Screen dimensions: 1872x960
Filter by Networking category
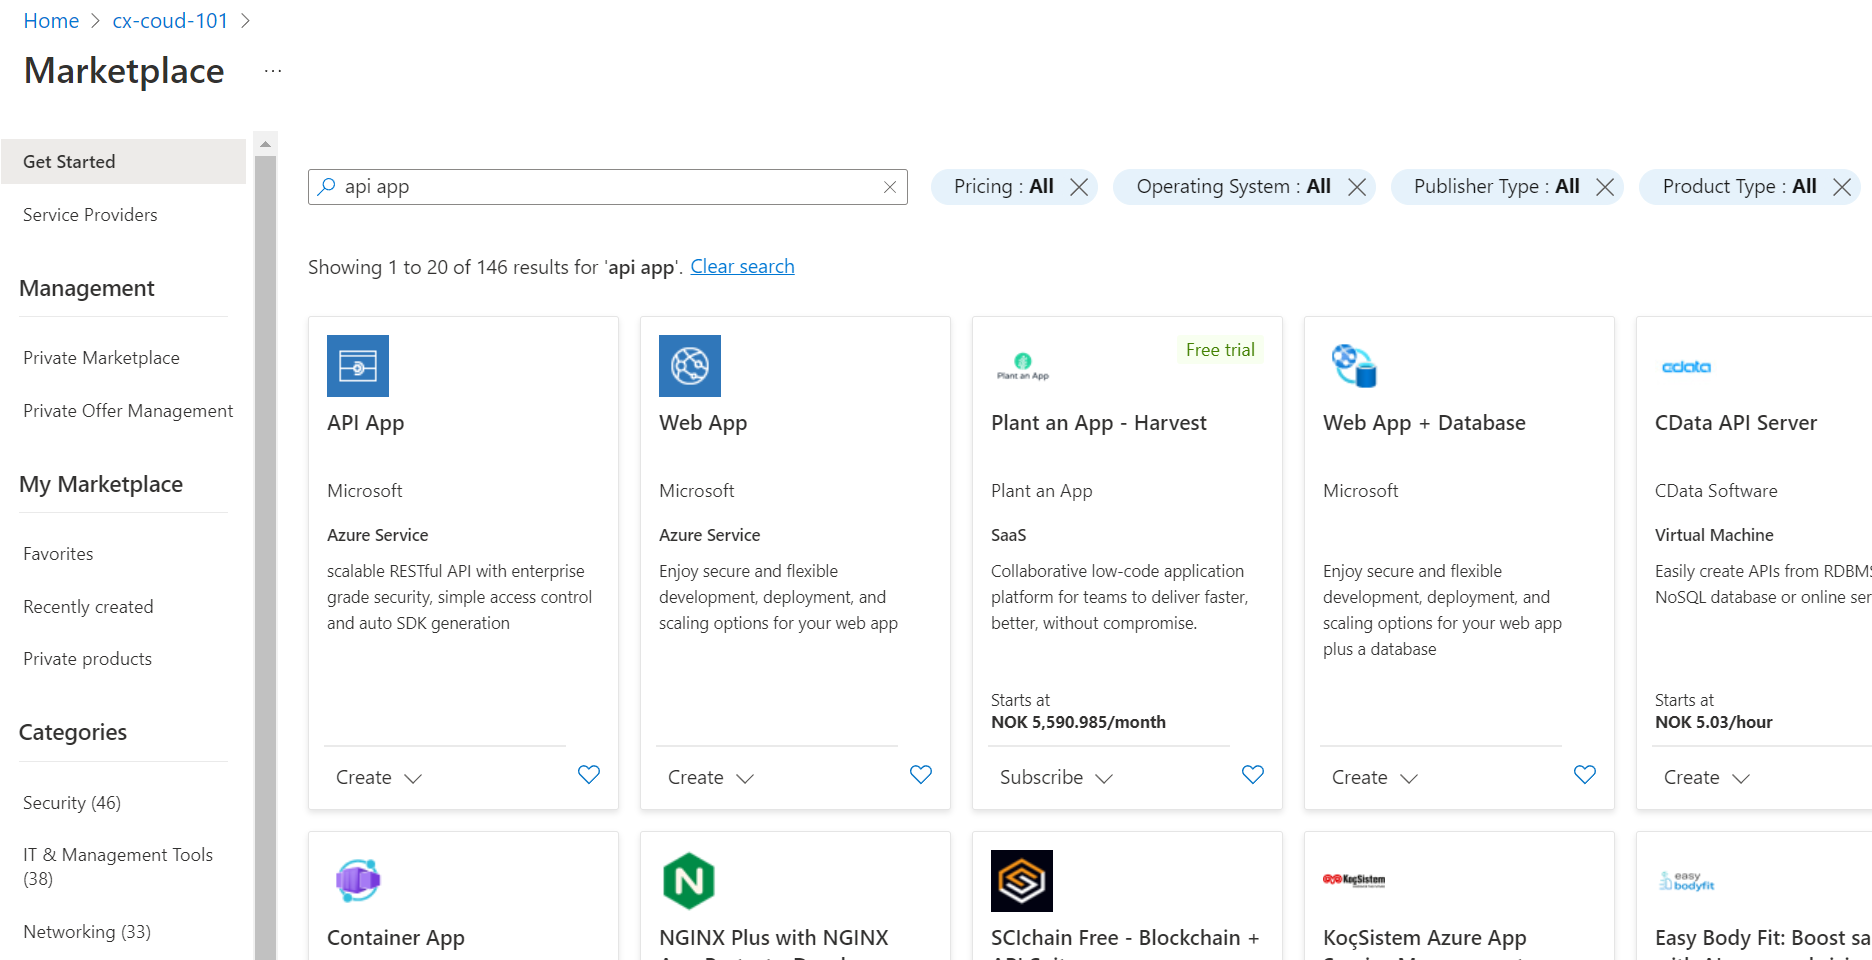(87, 932)
